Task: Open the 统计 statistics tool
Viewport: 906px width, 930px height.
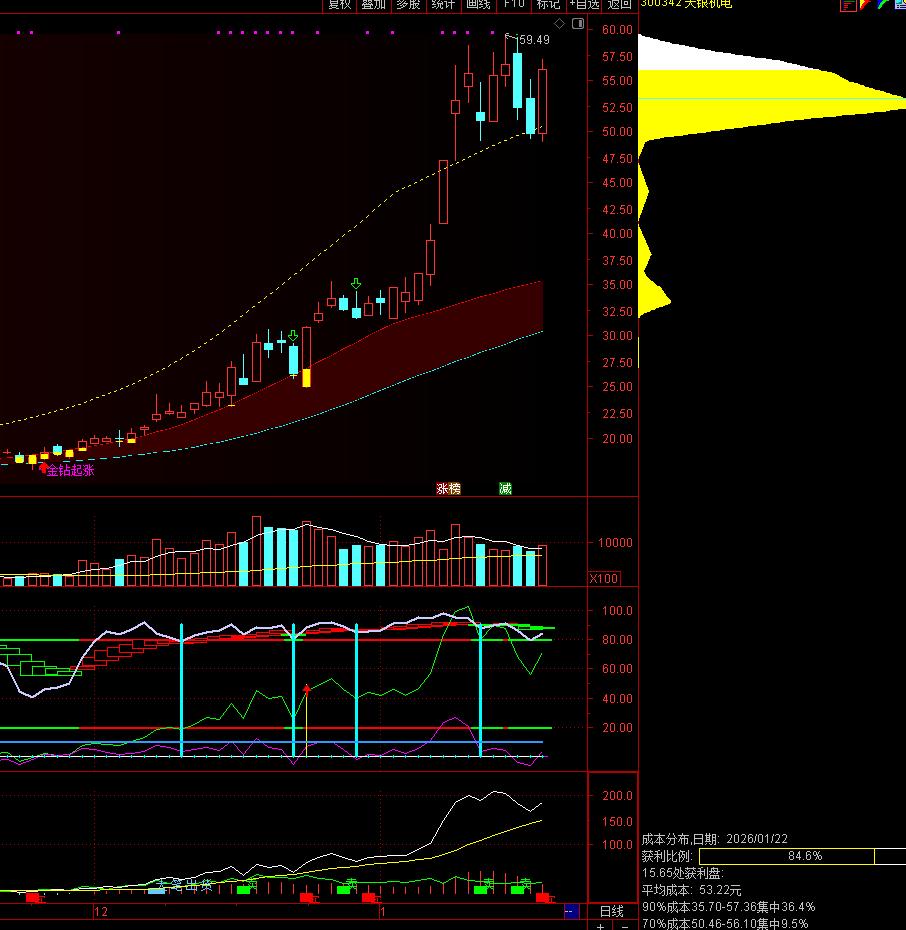Action: click(x=443, y=5)
